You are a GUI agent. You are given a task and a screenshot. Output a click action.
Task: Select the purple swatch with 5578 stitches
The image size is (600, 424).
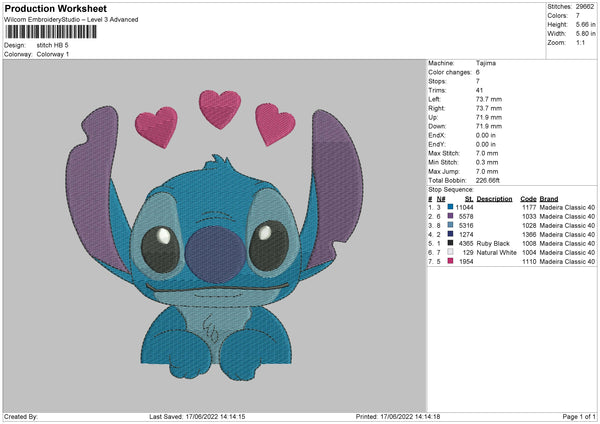tap(450, 216)
